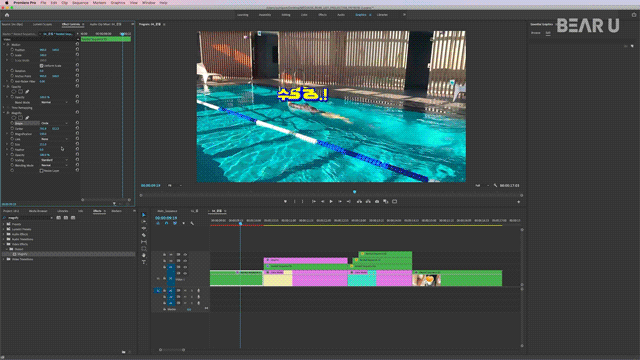The image size is (640, 360).
Task: Select the Razor tool in timeline toolbar
Action: 144,235
